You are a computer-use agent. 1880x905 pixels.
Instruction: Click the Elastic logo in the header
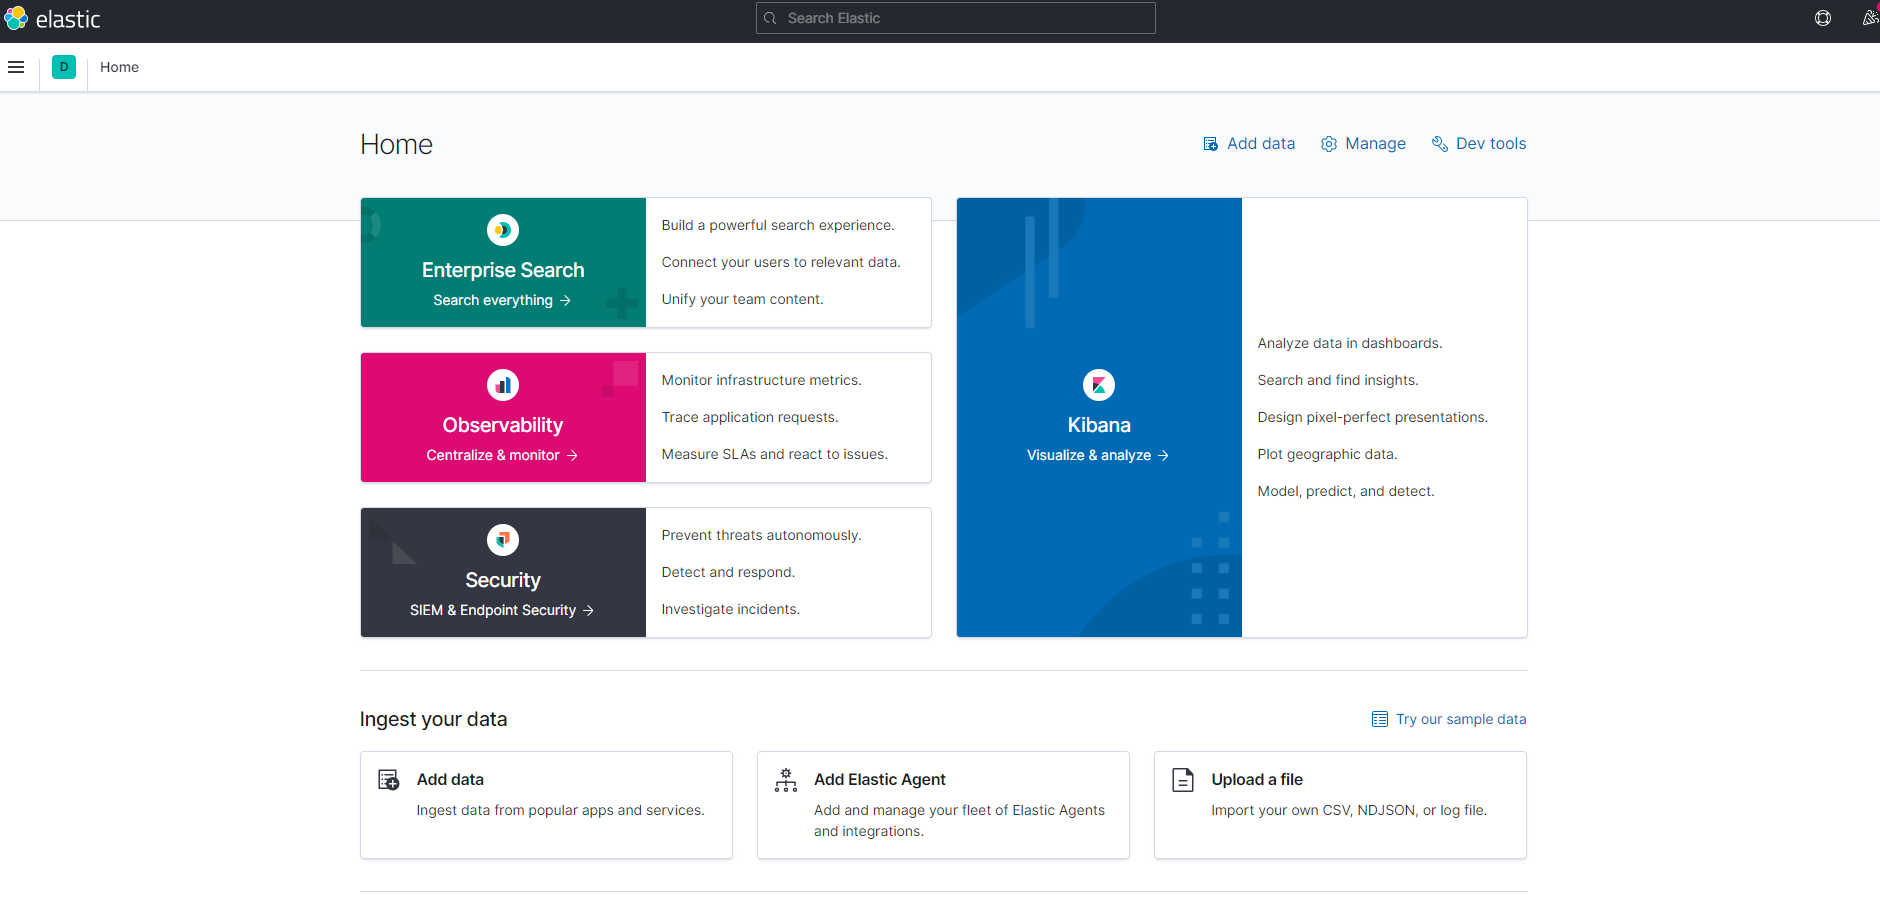(x=52, y=18)
